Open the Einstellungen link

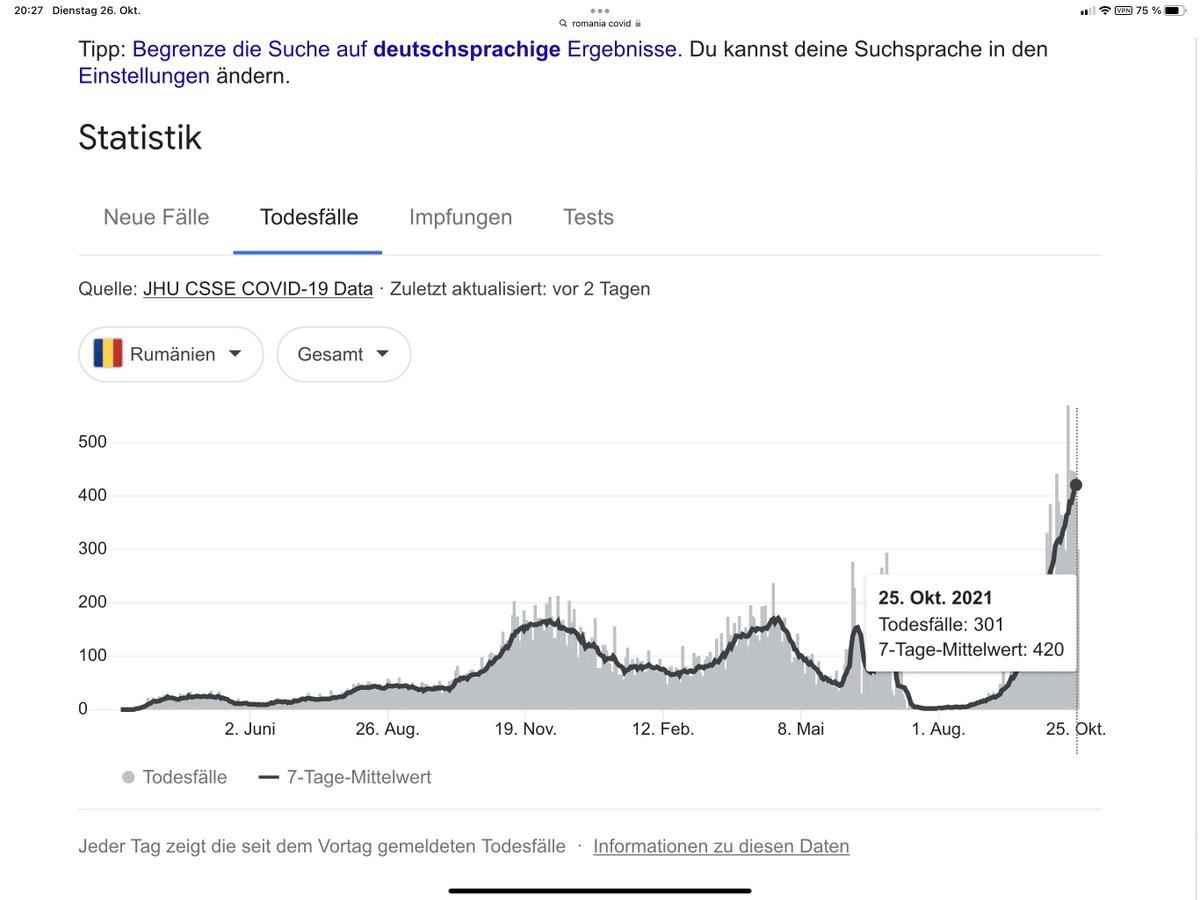144,75
